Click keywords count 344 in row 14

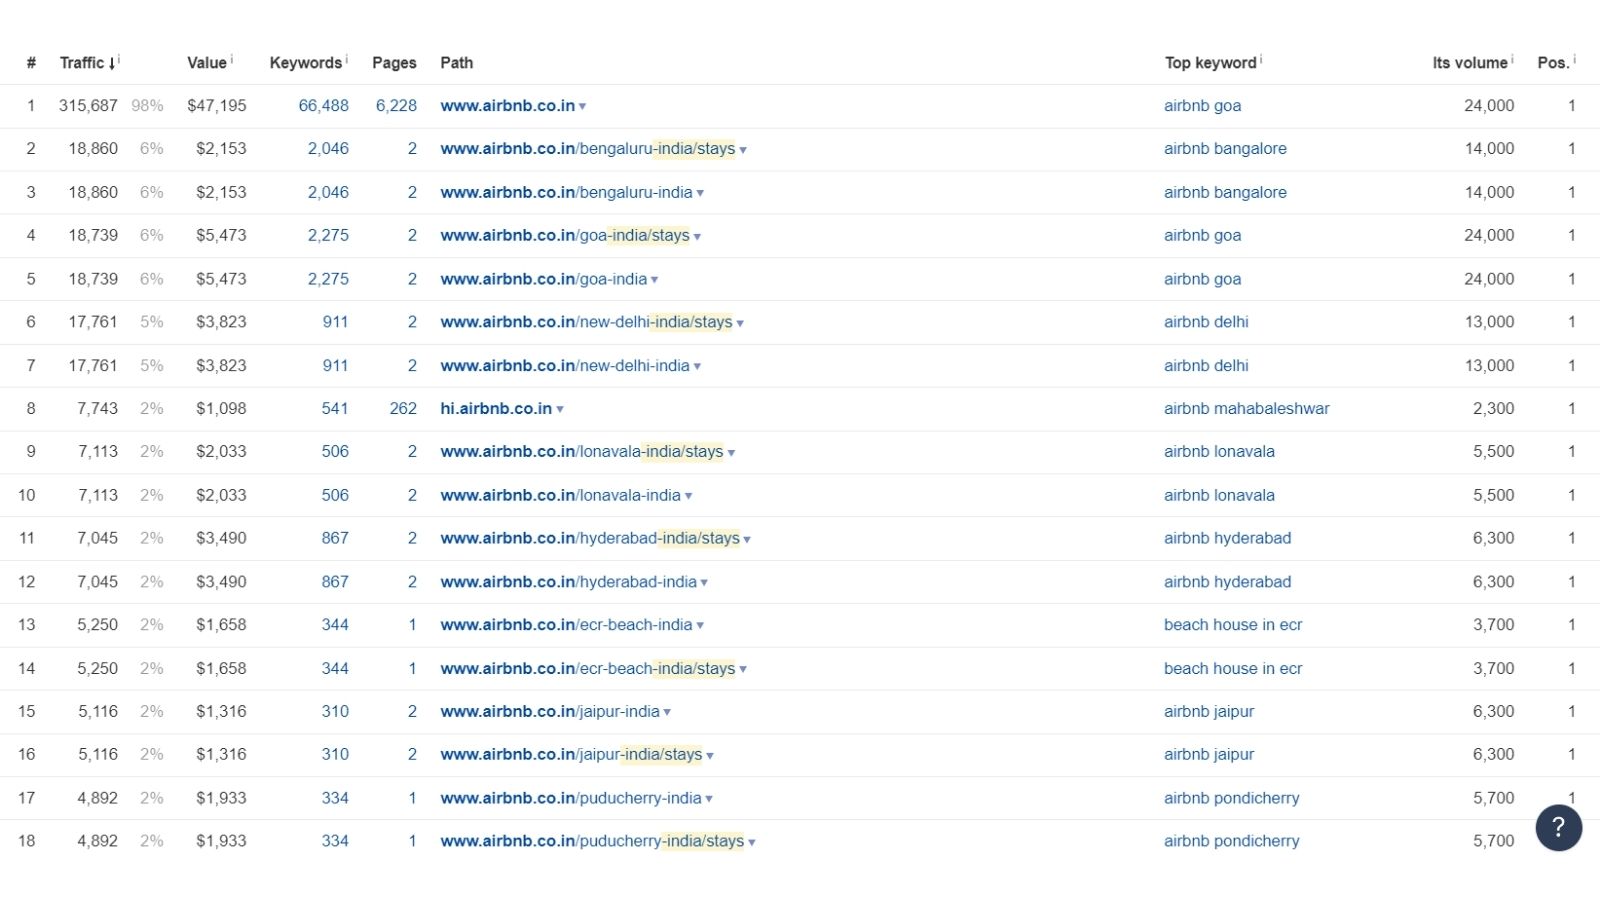tap(335, 668)
